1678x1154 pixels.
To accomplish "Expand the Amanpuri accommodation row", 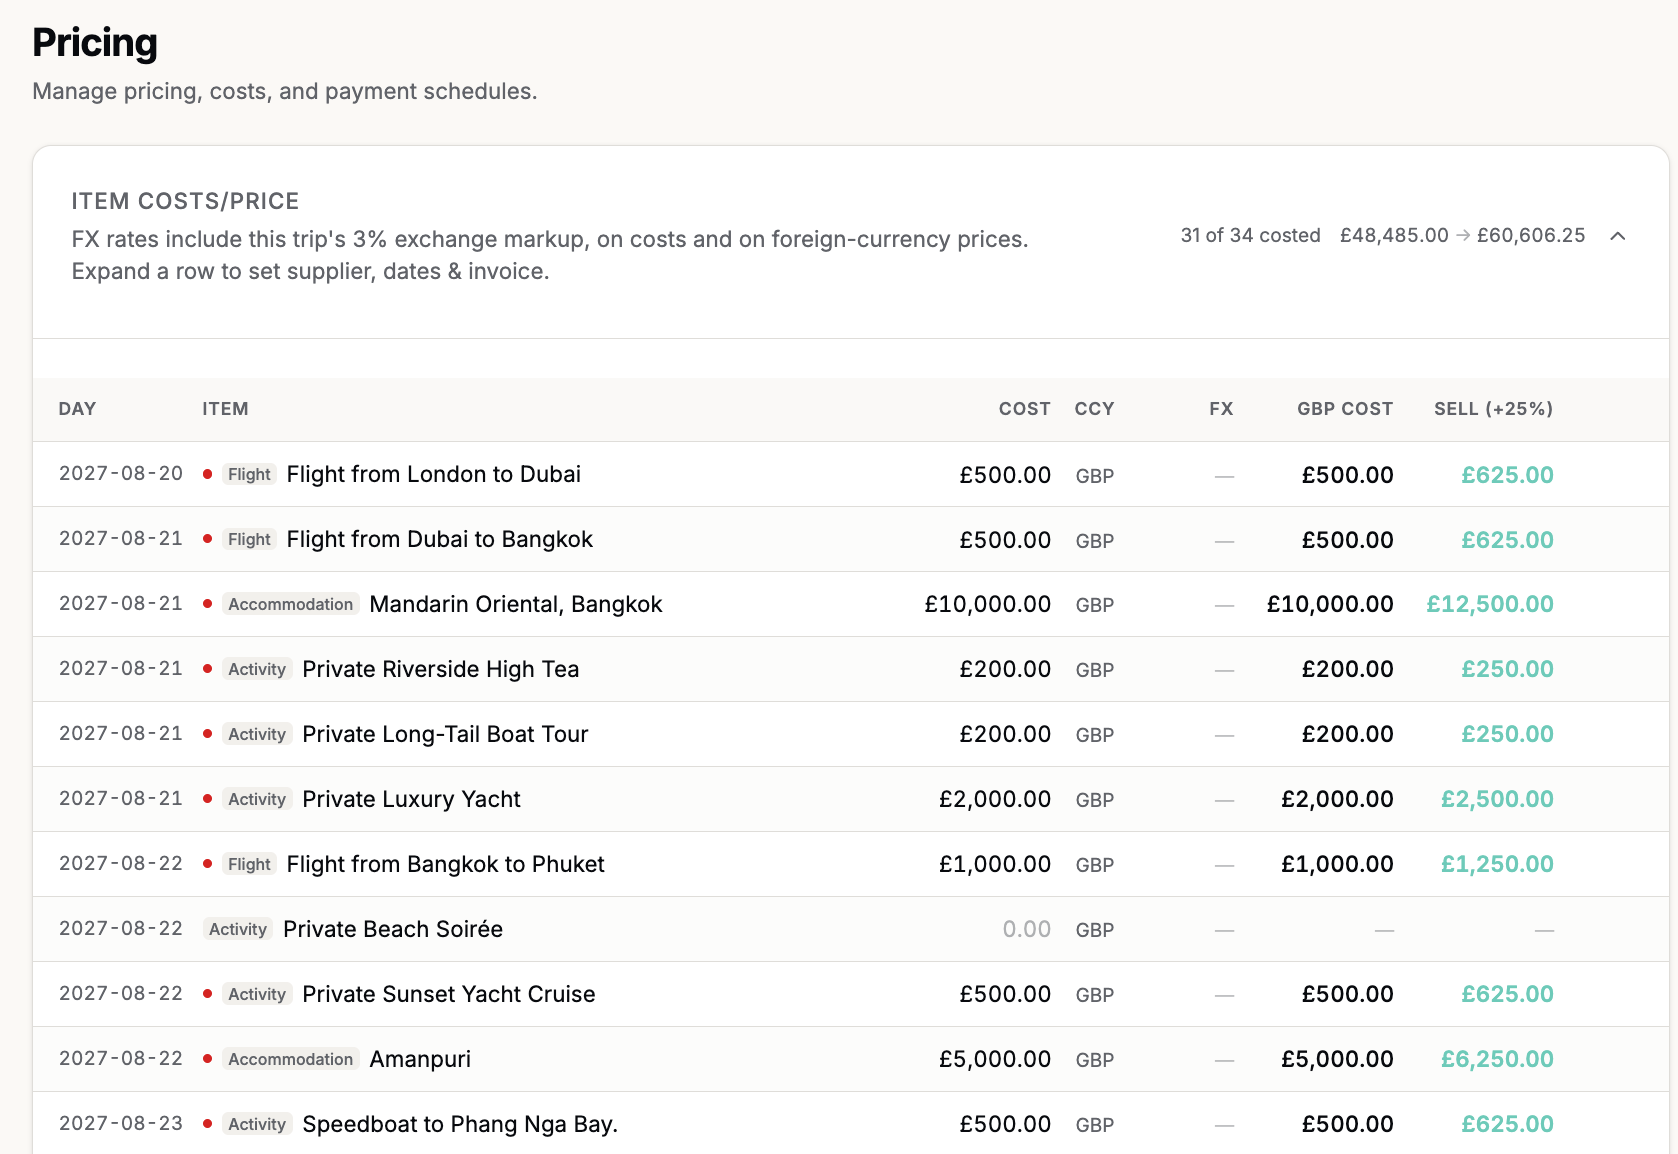I will (x=850, y=1059).
